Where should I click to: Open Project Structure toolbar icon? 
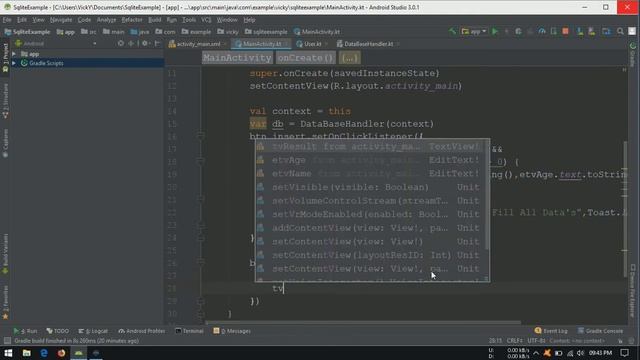click(606, 31)
